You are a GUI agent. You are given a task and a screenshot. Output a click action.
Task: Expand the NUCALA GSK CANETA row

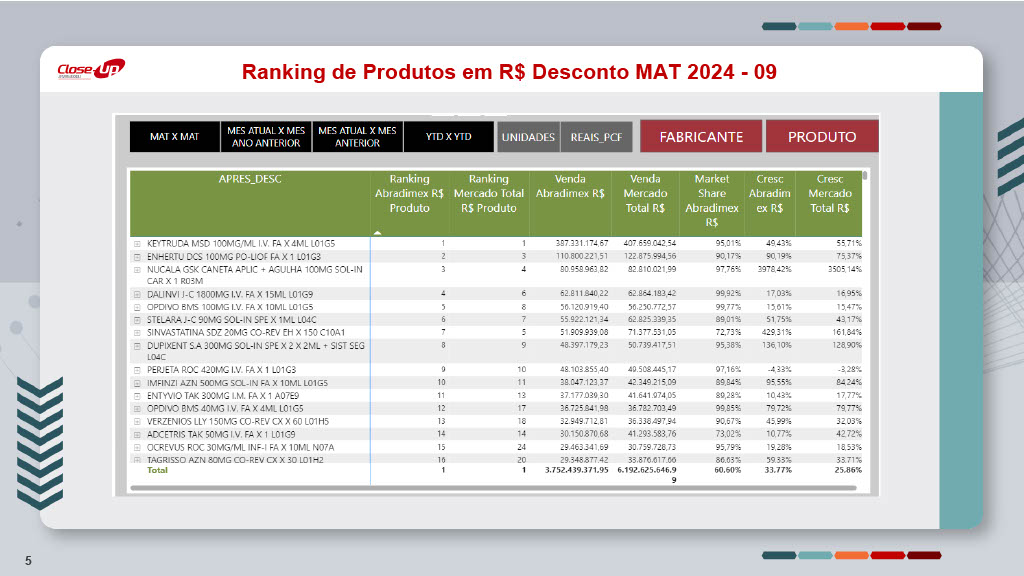point(137,269)
